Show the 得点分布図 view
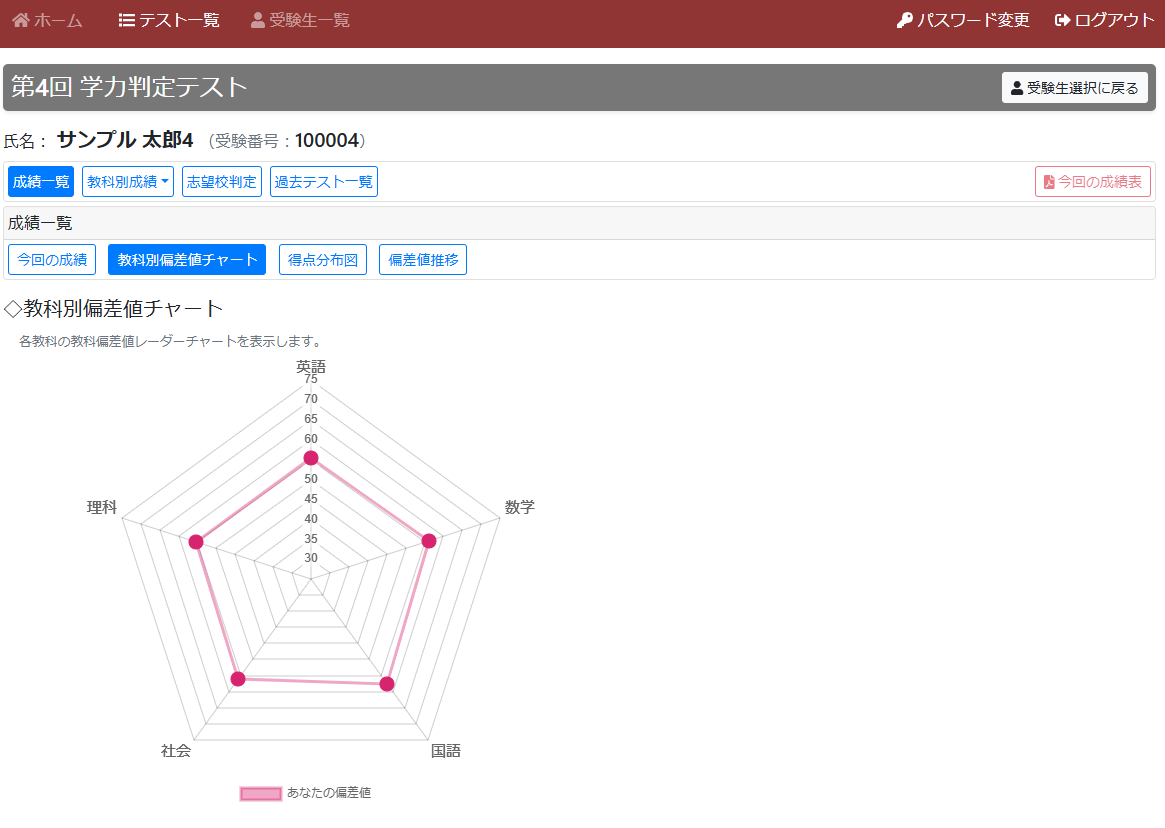The height and width of the screenshot is (828, 1165). tap(323, 259)
